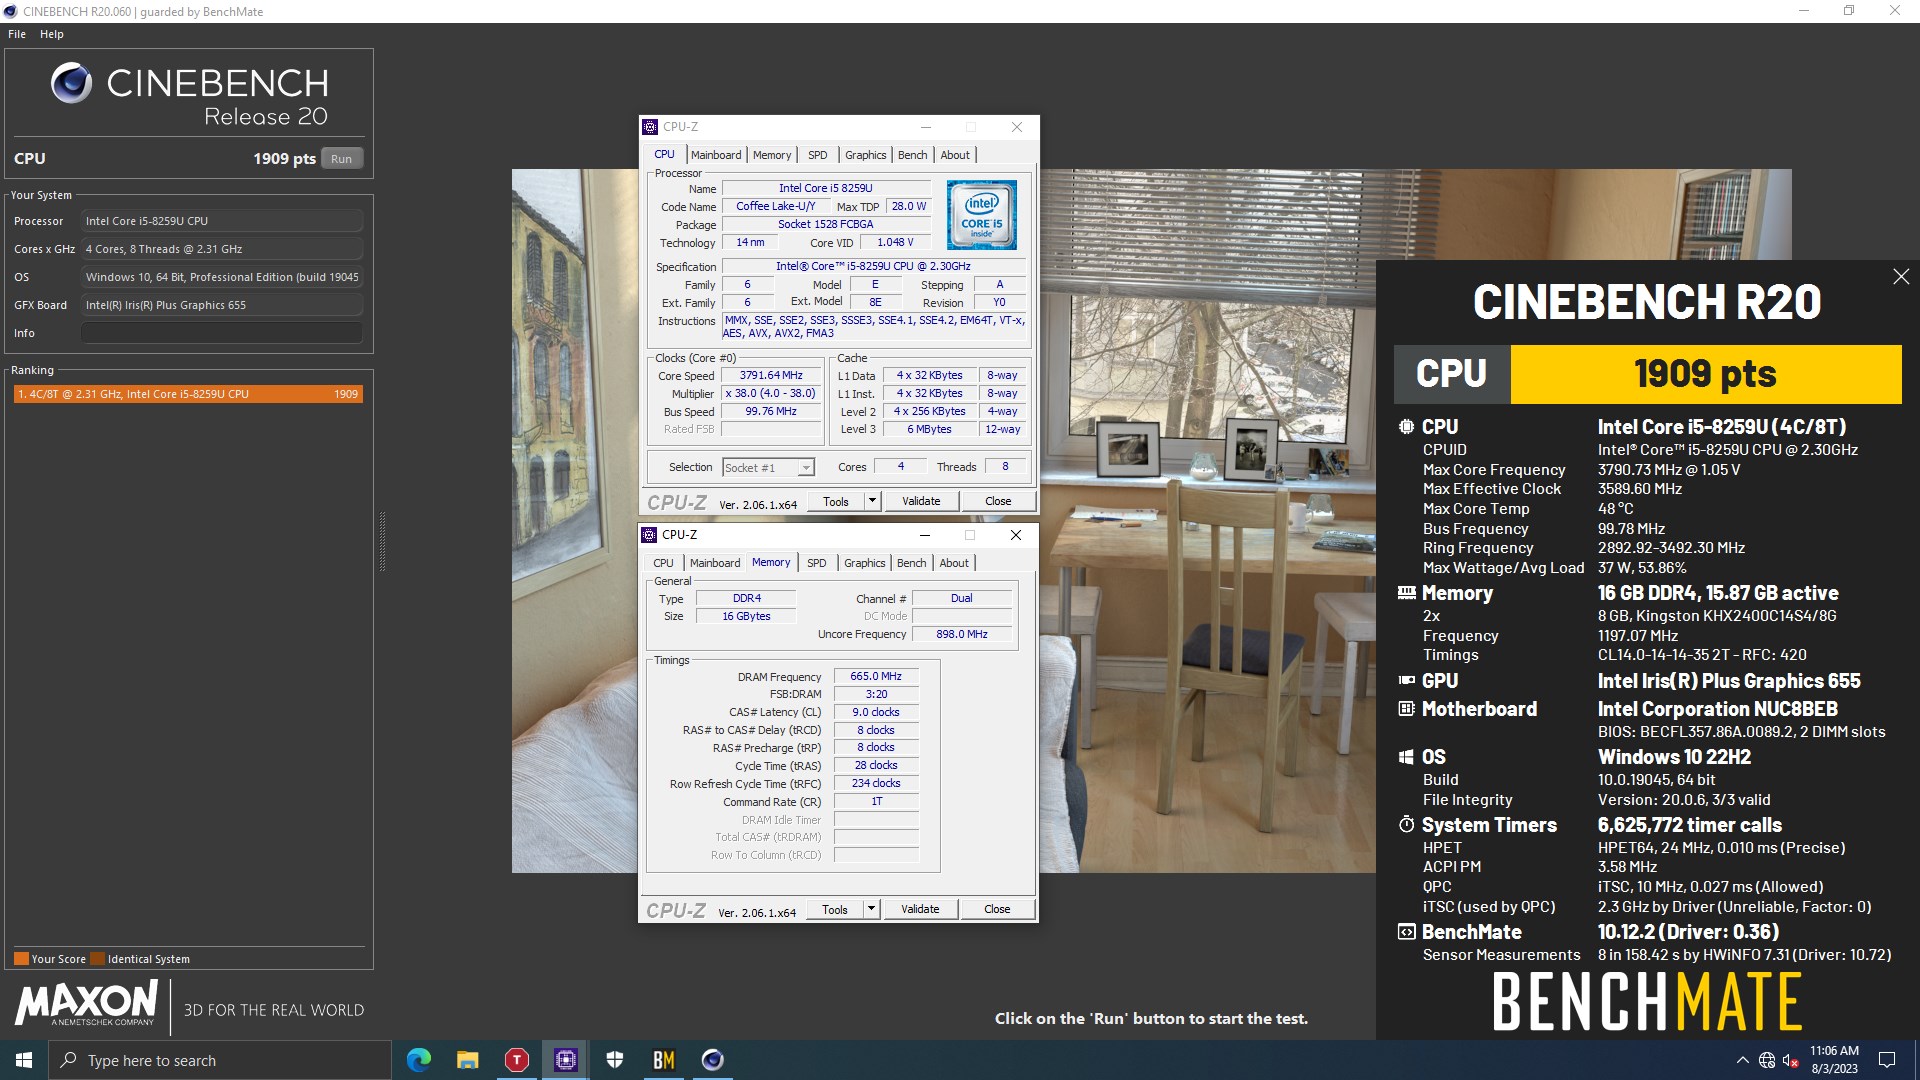The height and width of the screenshot is (1080, 1920).
Task: Expand Tools dropdown arrow in lower CPU-Z window
Action: (871, 910)
